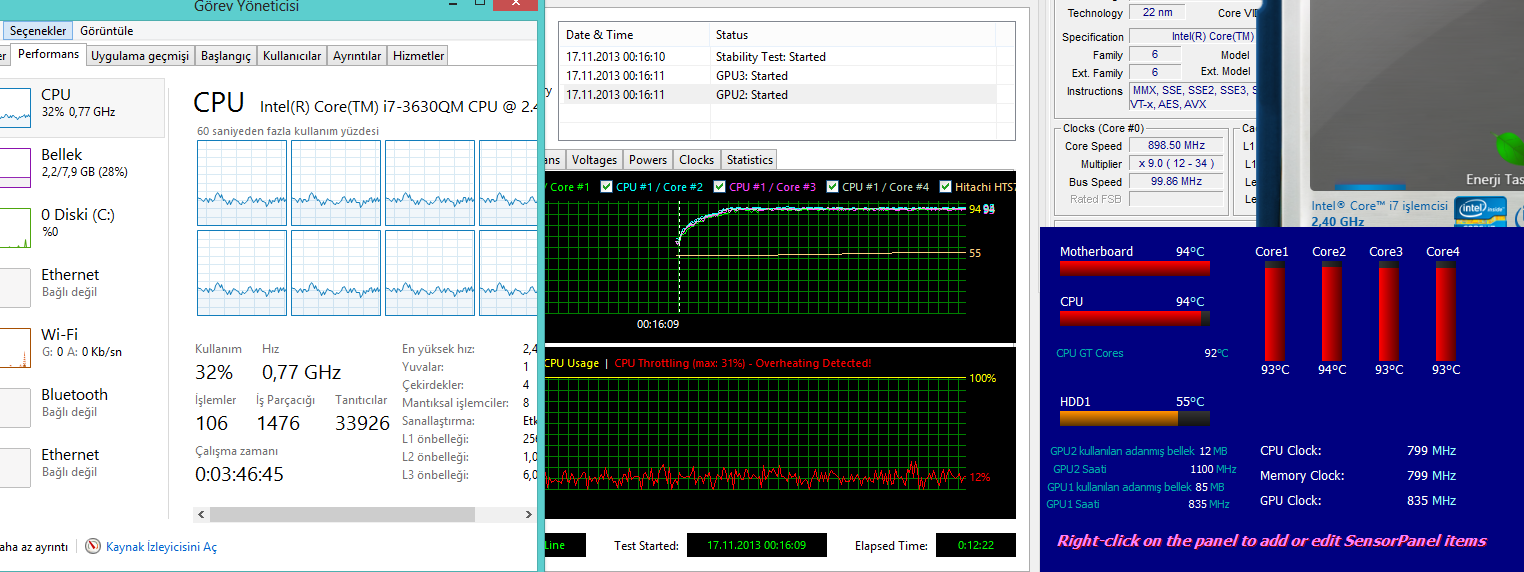1524x572 pixels.
Task: Click the Instructions field in CPU-Z
Action: [1191, 97]
